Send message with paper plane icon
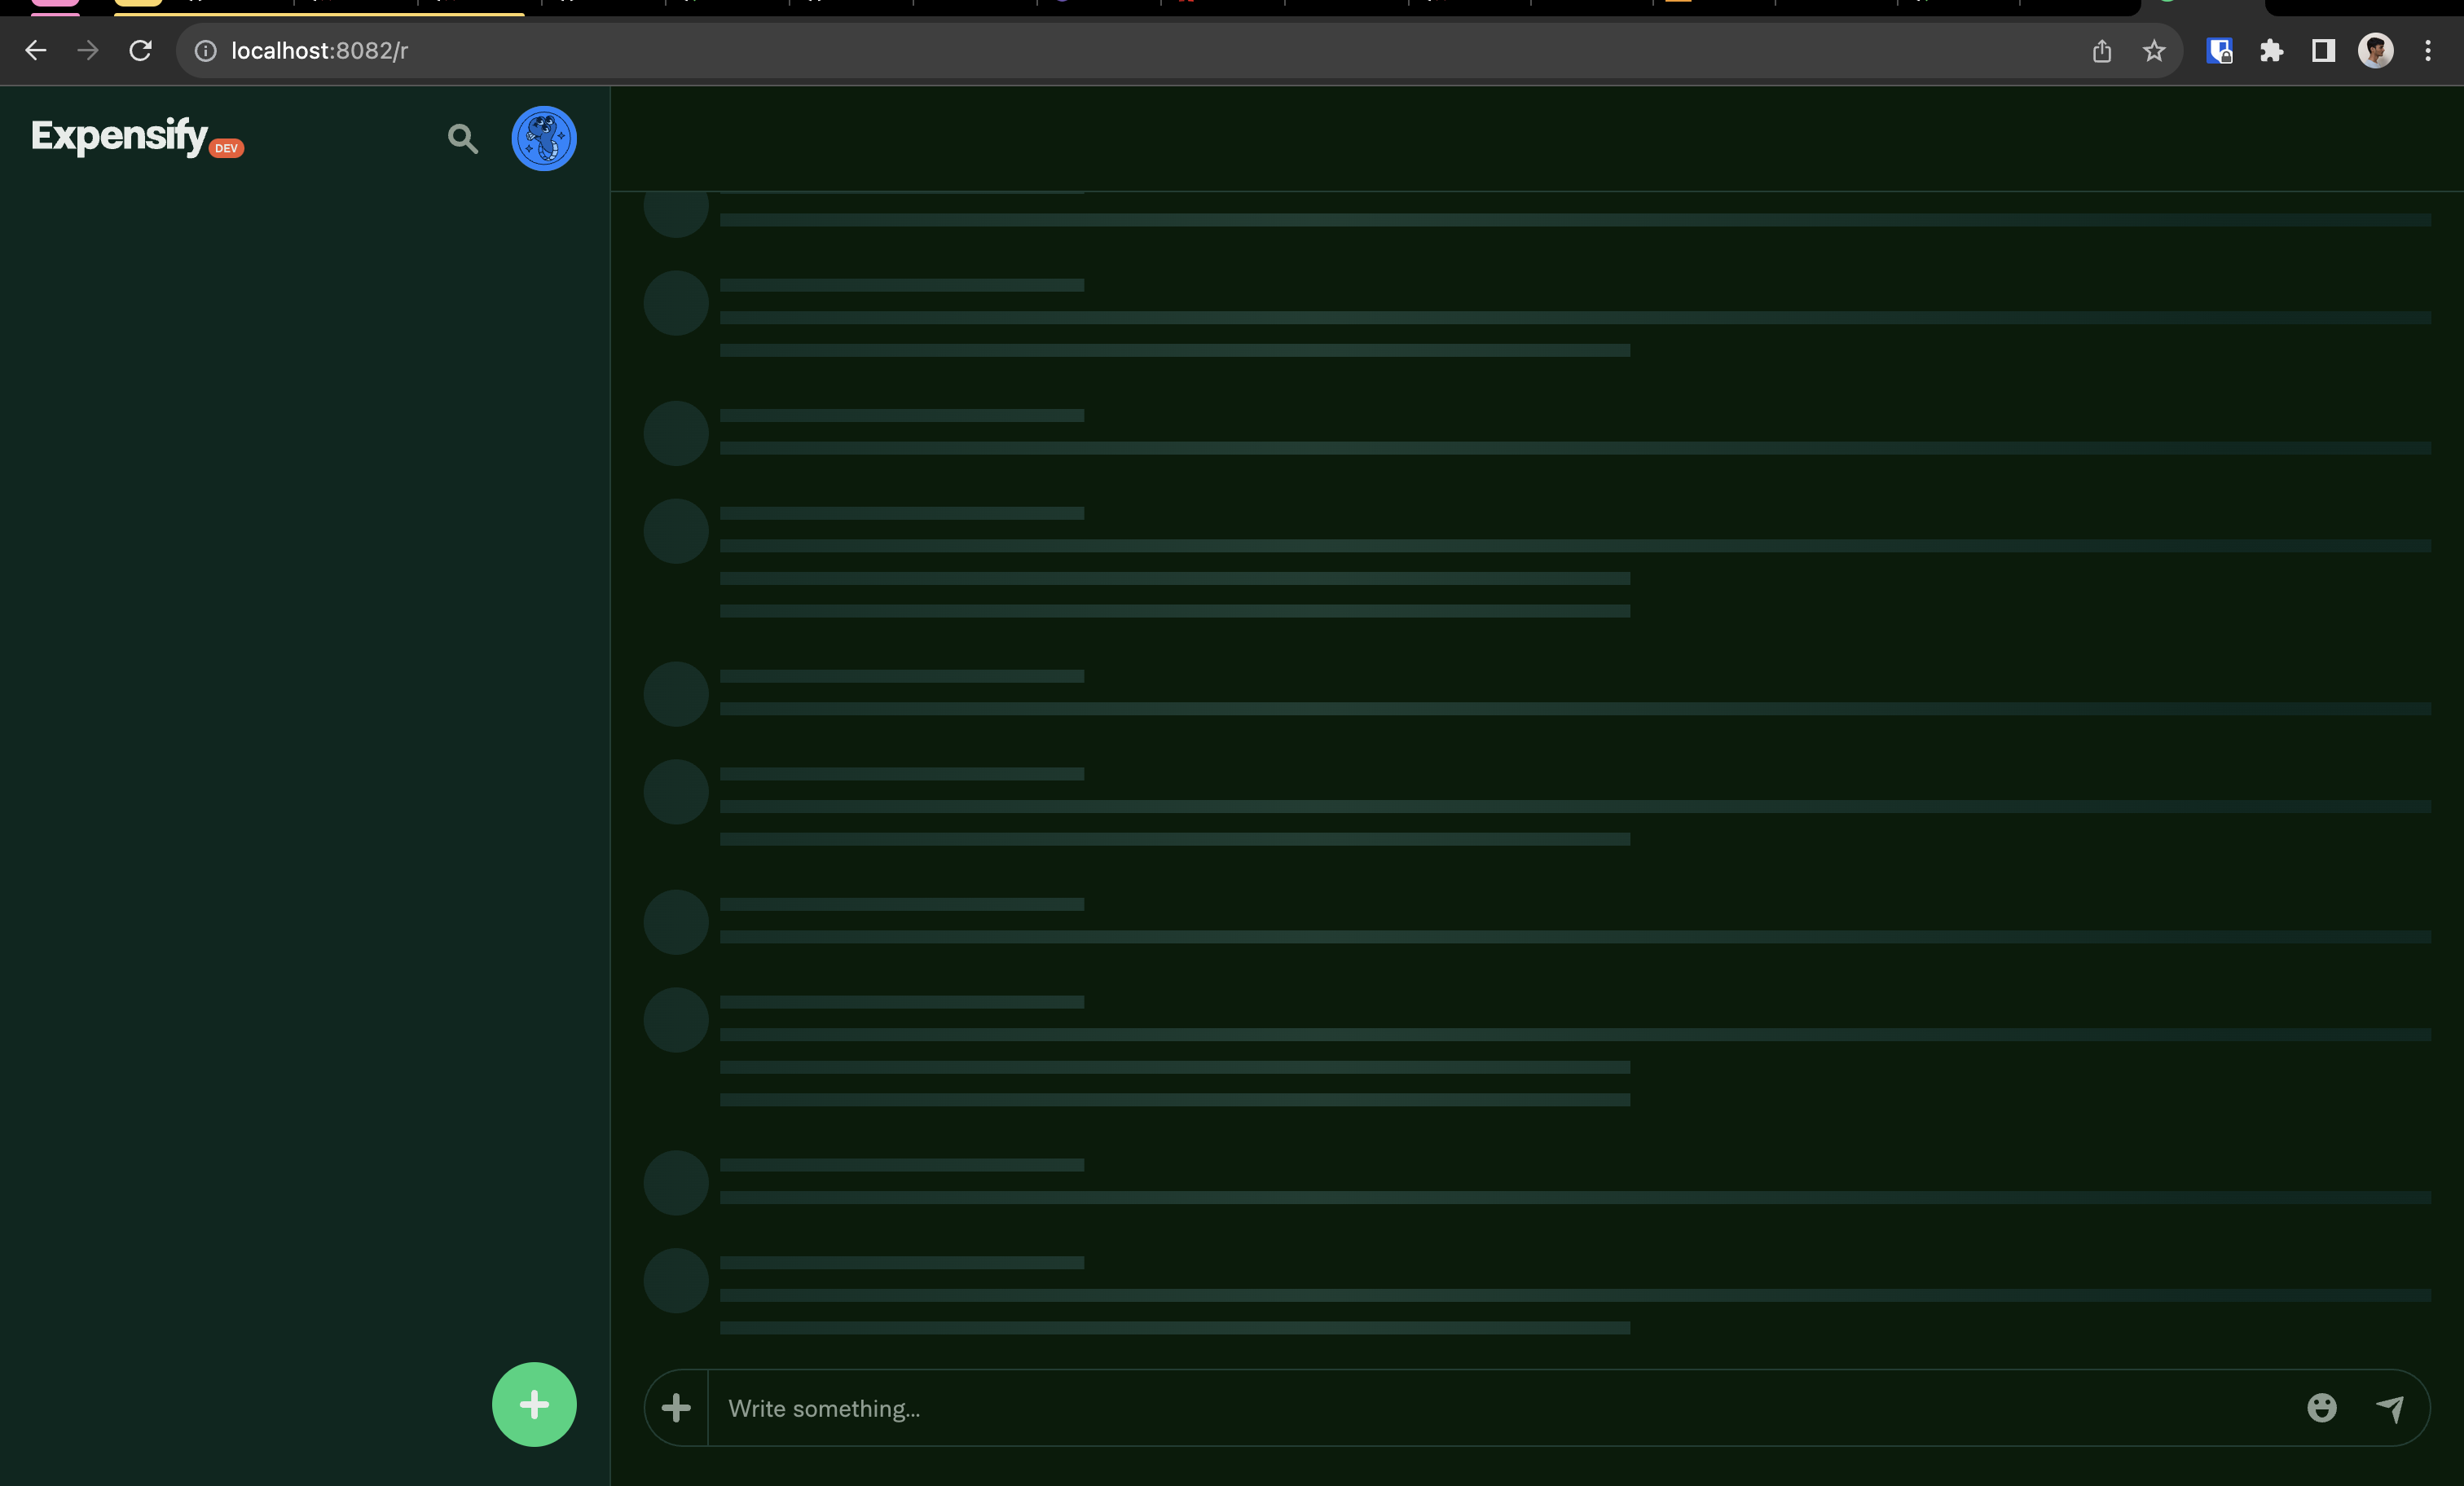This screenshot has height=1486, width=2464. [x=2389, y=1407]
